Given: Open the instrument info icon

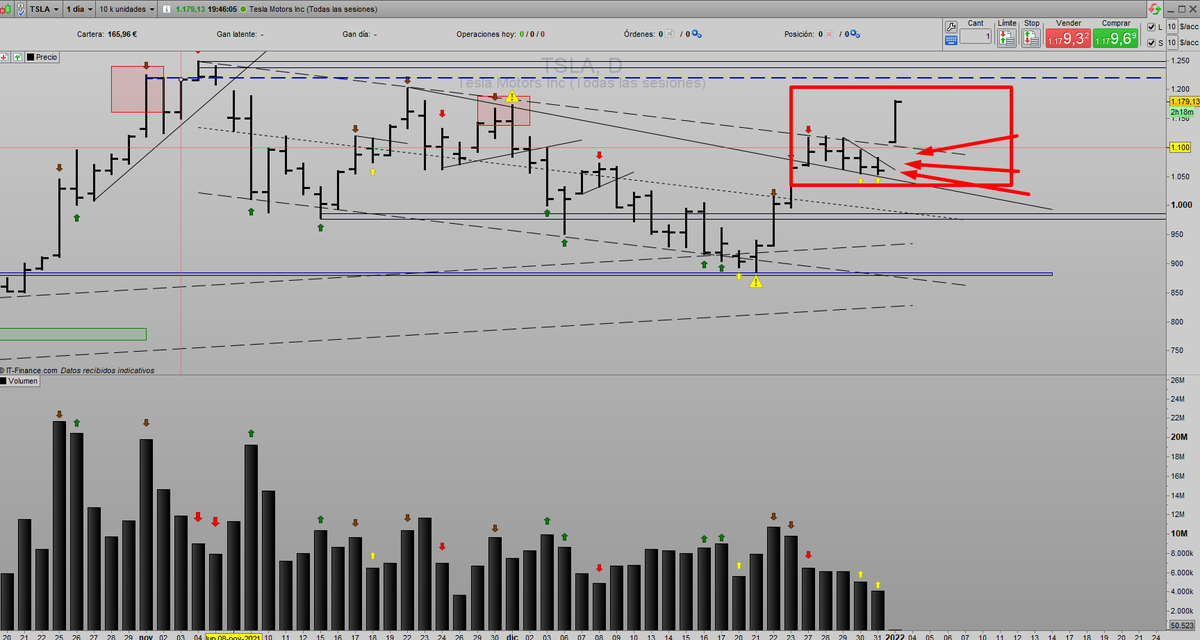Looking at the screenshot, I should [x=166, y=9].
